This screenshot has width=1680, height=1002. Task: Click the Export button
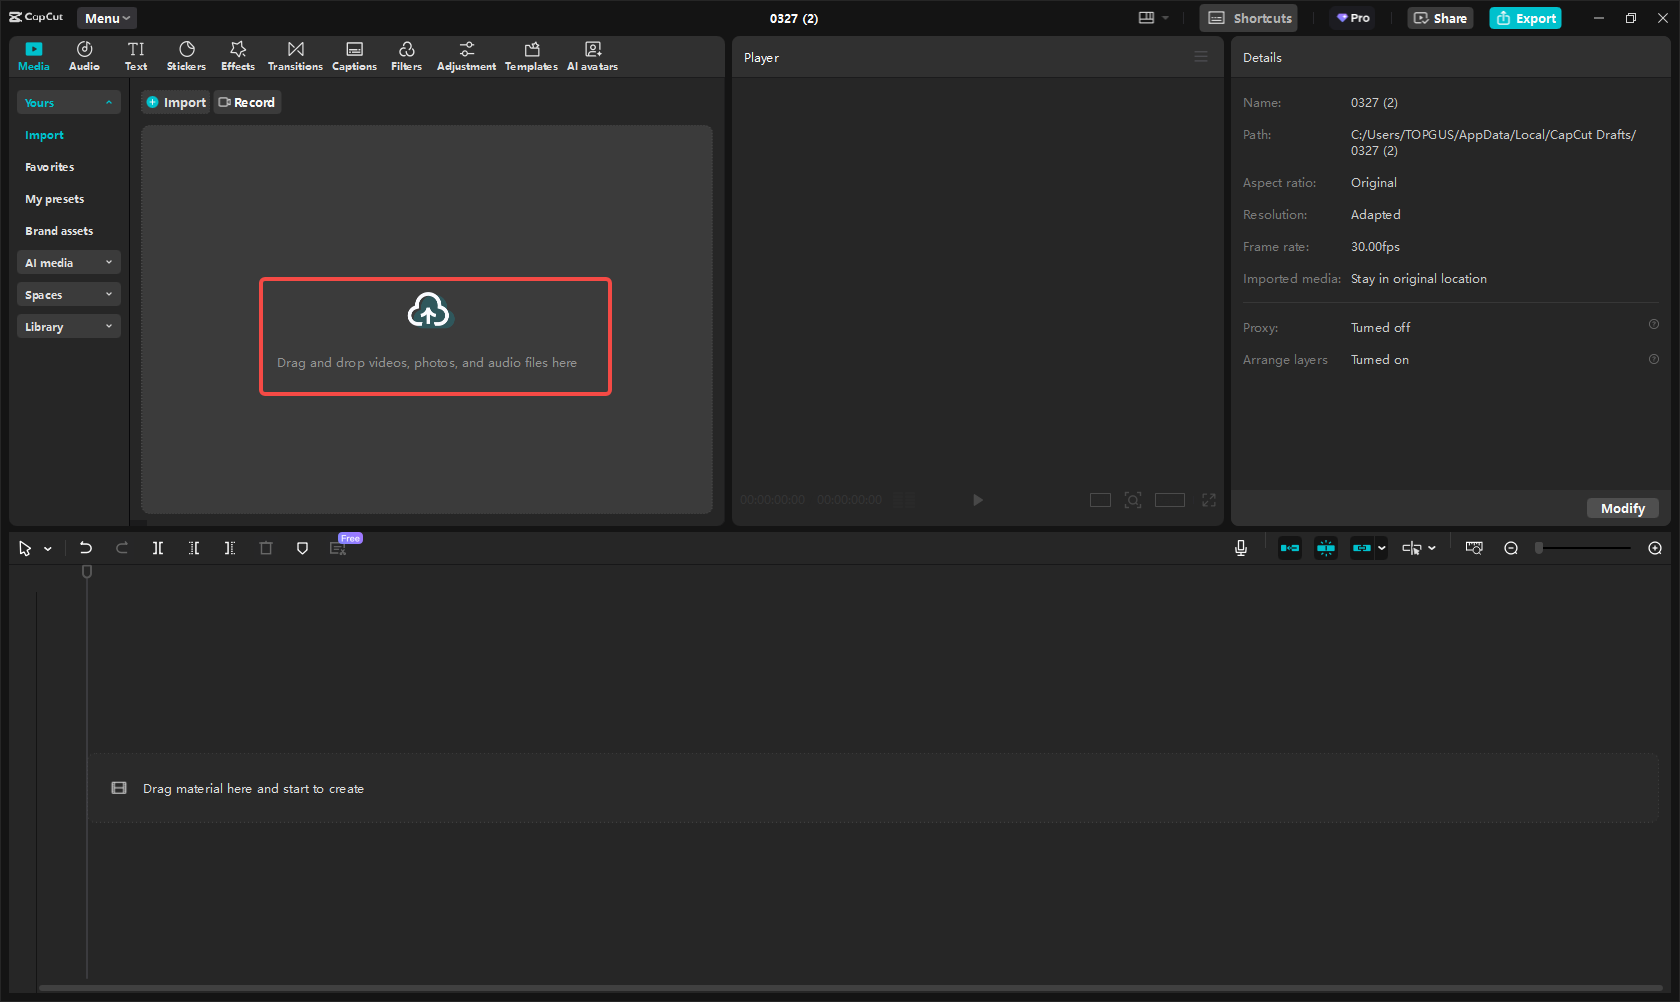click(1525, 18)
